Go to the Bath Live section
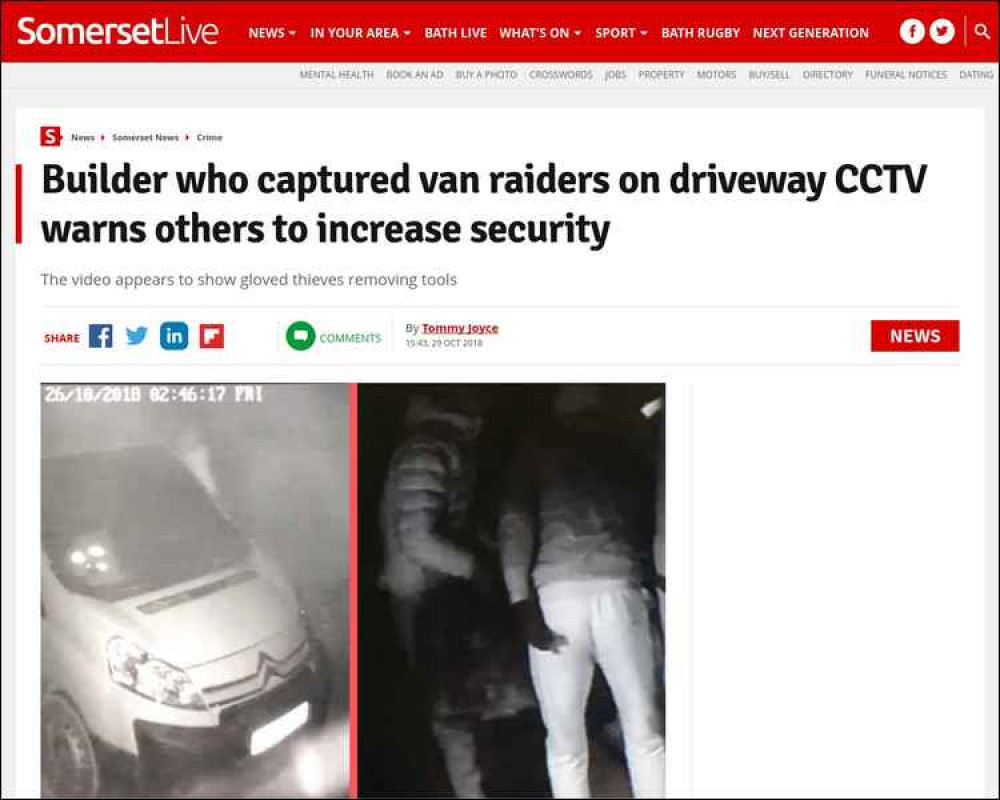The height and width of the screenshot is (800, 1000). coord(455,33)
